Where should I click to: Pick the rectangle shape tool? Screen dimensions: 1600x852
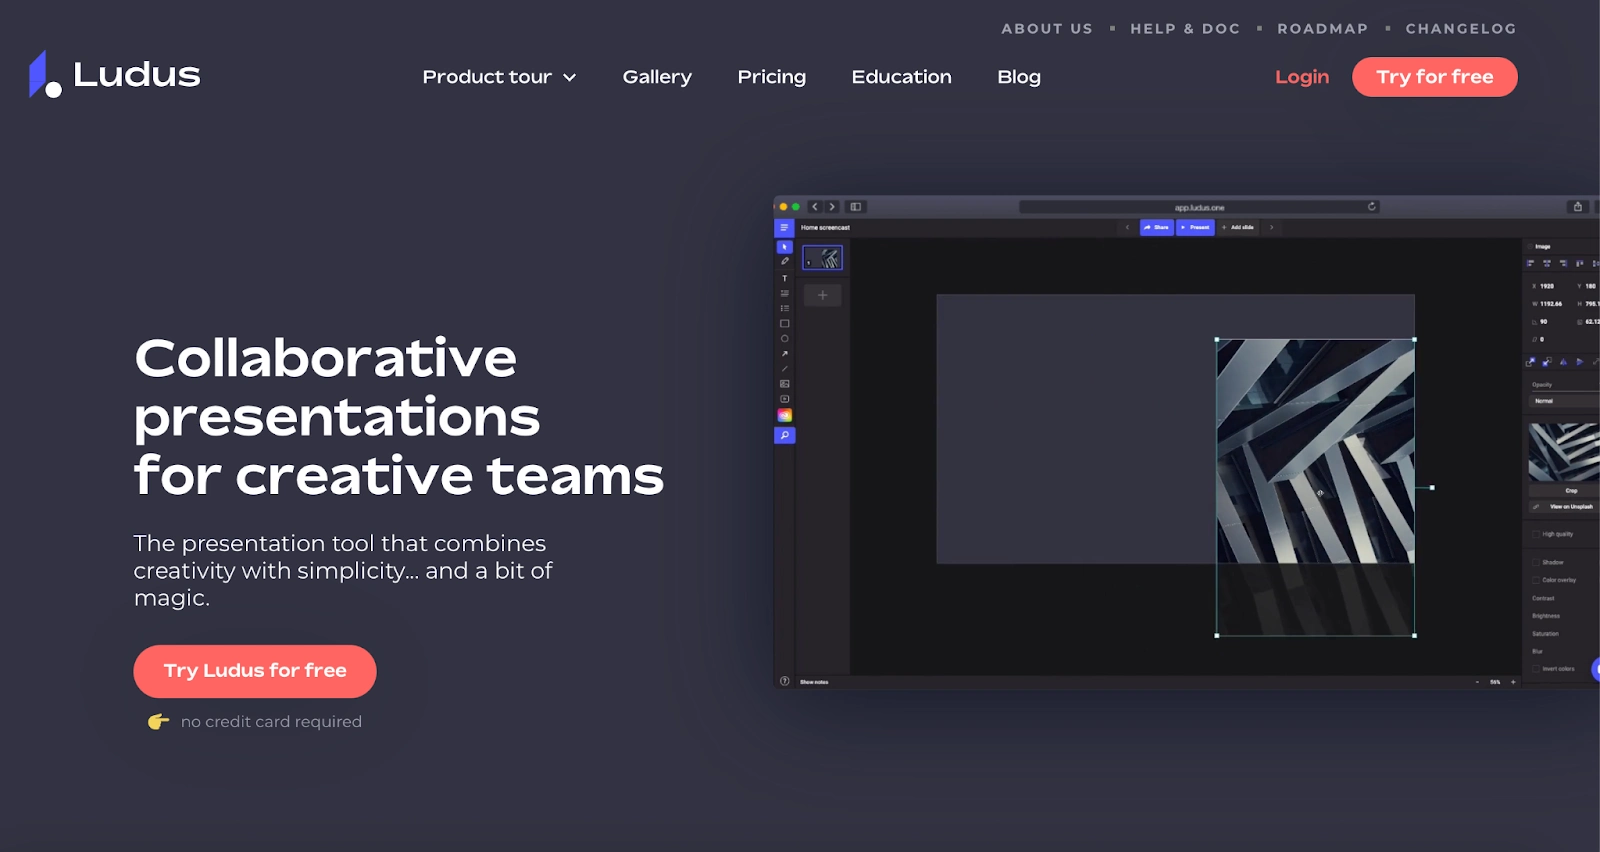tap(784, 323)
